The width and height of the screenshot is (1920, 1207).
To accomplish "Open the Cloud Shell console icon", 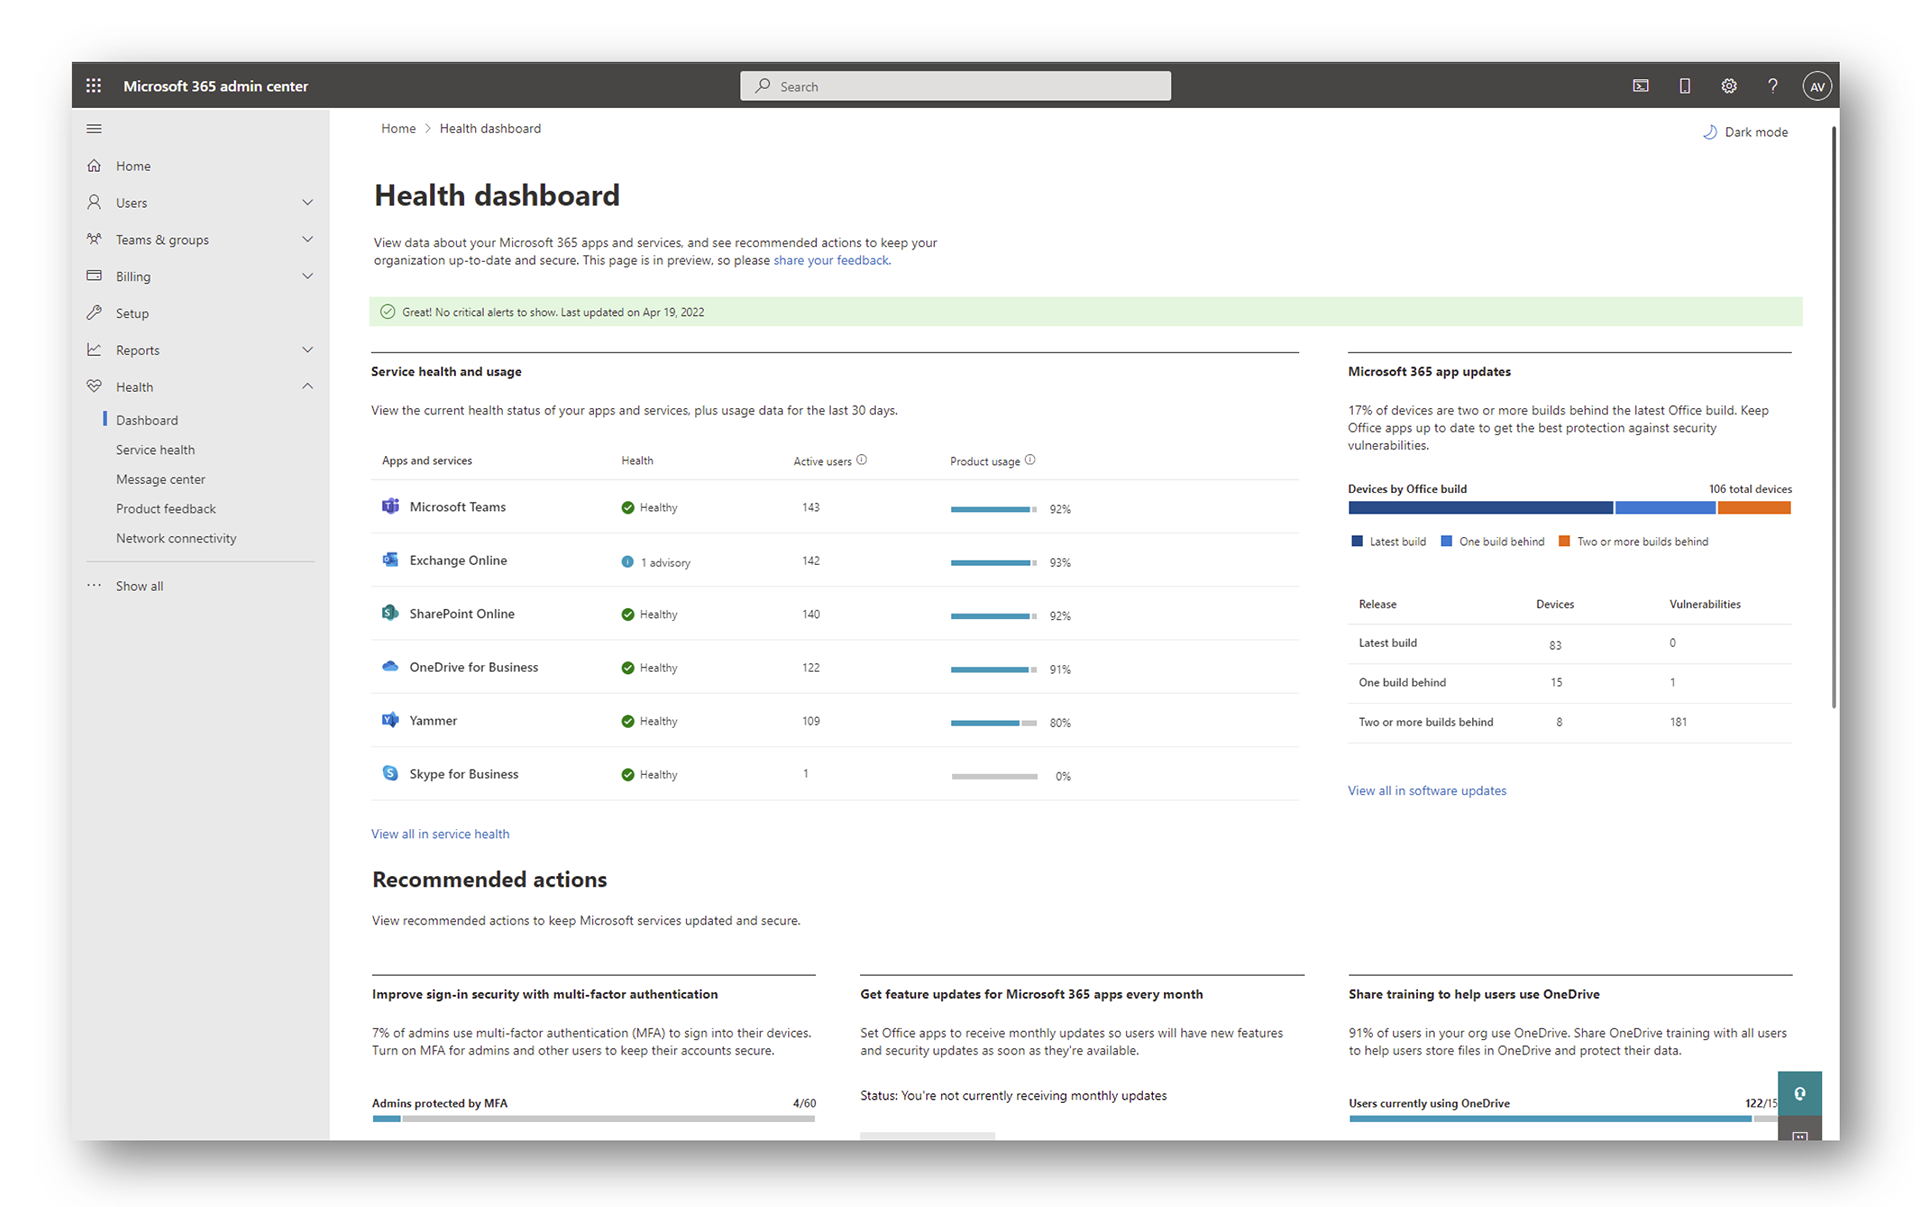I will click(x=1640, y=86).
